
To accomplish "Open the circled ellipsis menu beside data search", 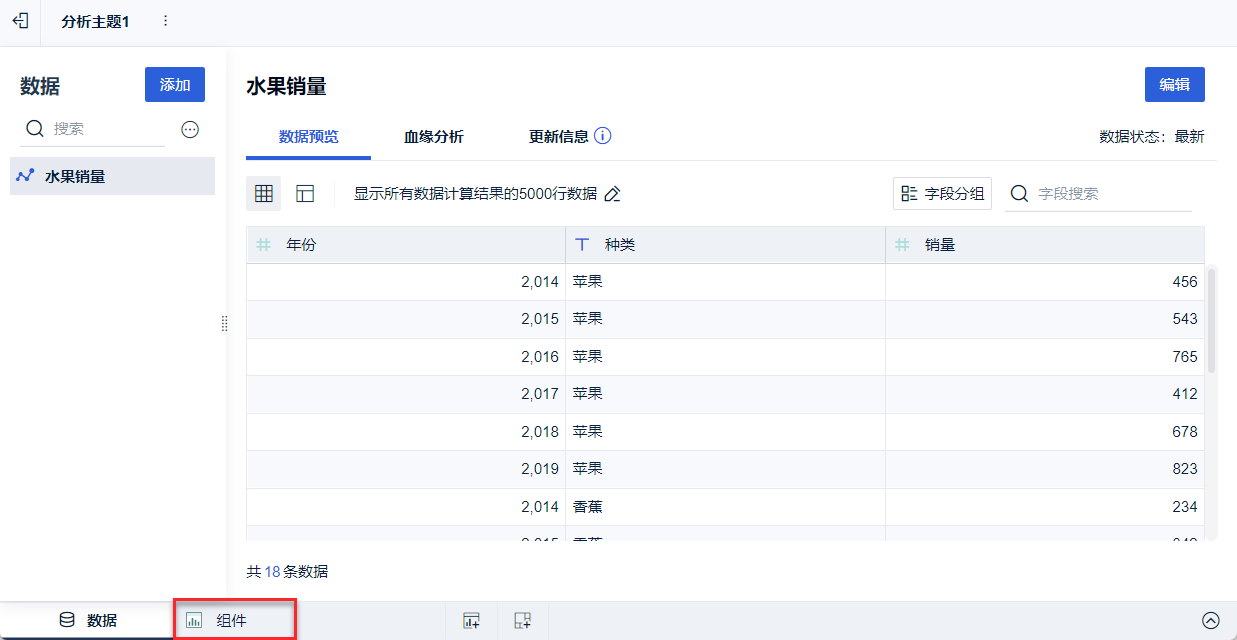I will 190,129.
